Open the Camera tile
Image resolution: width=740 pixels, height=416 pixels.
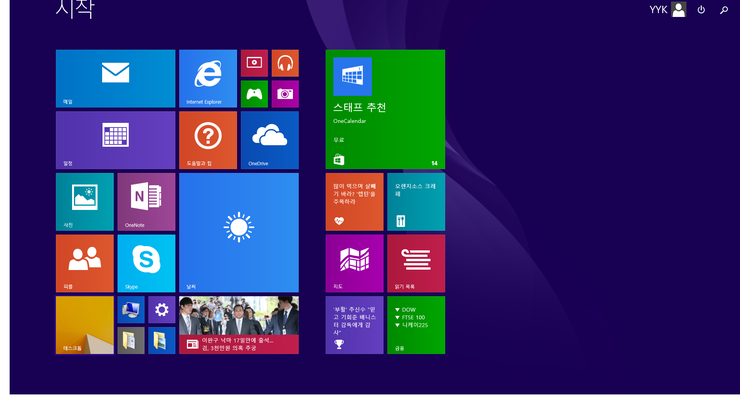point(285,94)
